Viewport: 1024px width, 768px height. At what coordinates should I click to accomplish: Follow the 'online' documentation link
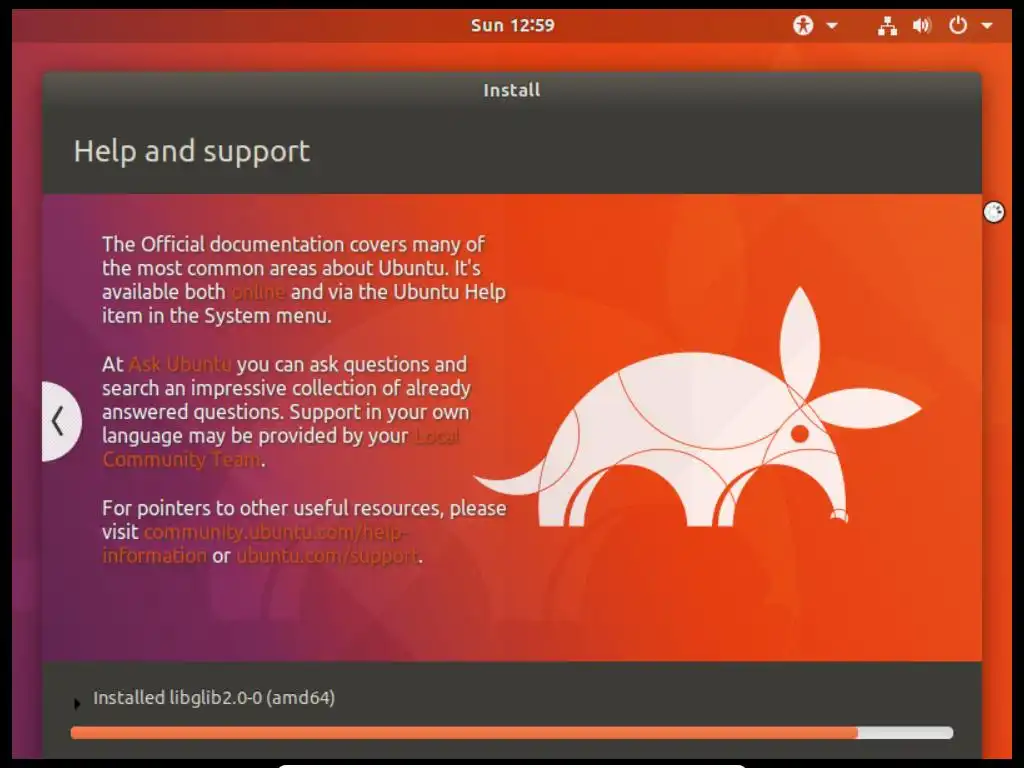click(258, 292)
